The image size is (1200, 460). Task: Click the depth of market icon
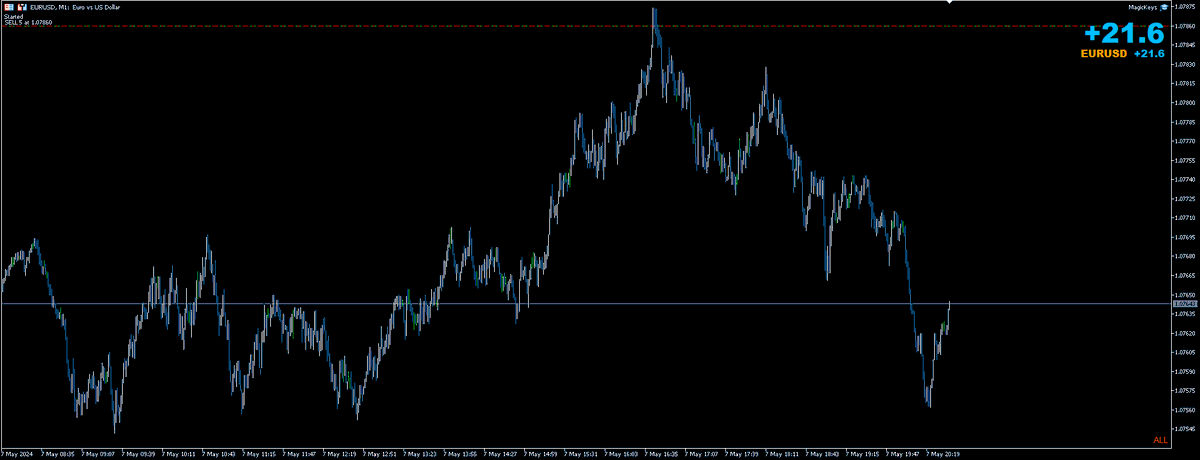click(x=22, y=7)
